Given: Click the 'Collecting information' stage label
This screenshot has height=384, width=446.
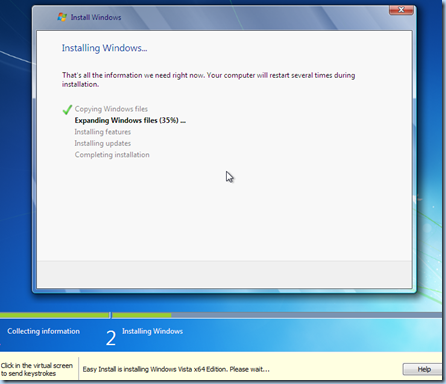Looking at the screenshot, I should [x=44, y=331].
